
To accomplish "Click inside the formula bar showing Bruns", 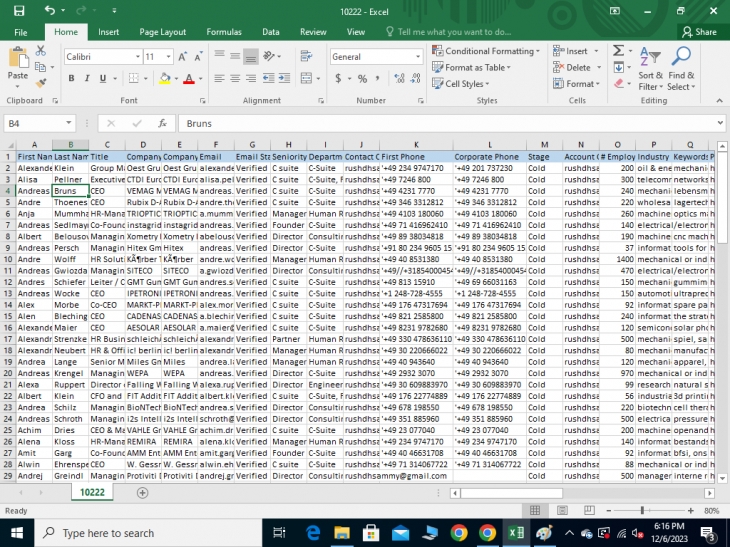I will (447, 123).
